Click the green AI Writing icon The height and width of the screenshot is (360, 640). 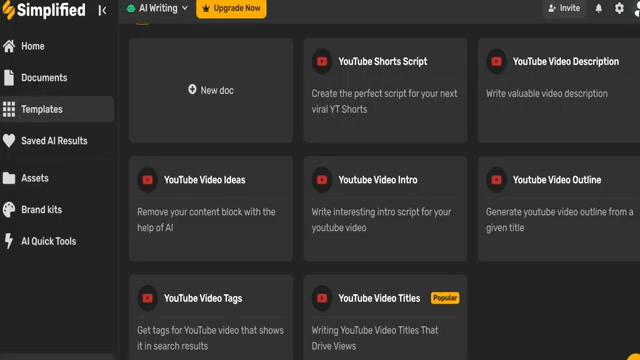coord(131,9)
